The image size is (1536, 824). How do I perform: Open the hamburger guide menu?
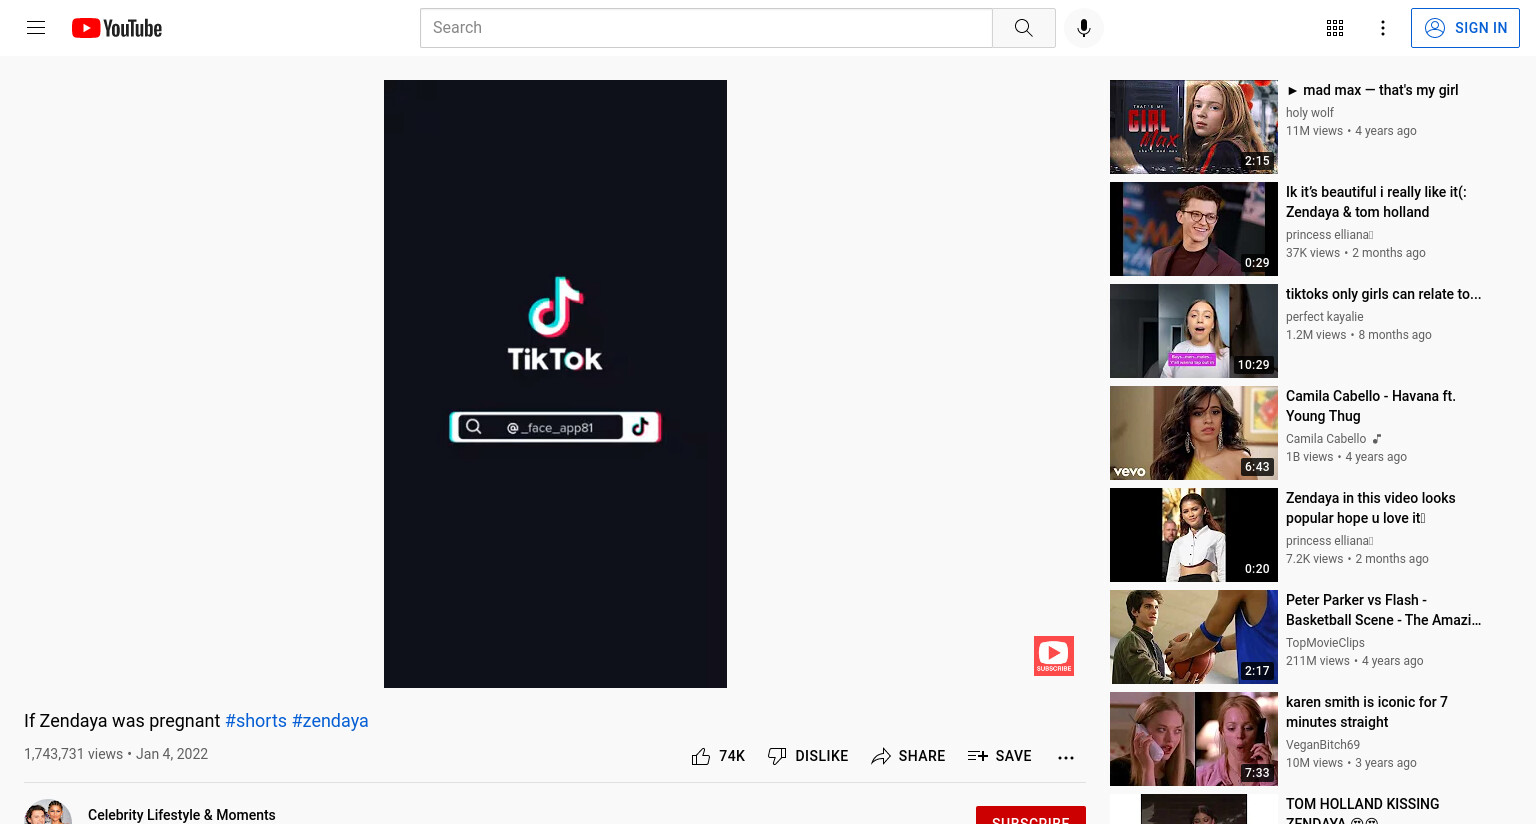pos(36,28)
